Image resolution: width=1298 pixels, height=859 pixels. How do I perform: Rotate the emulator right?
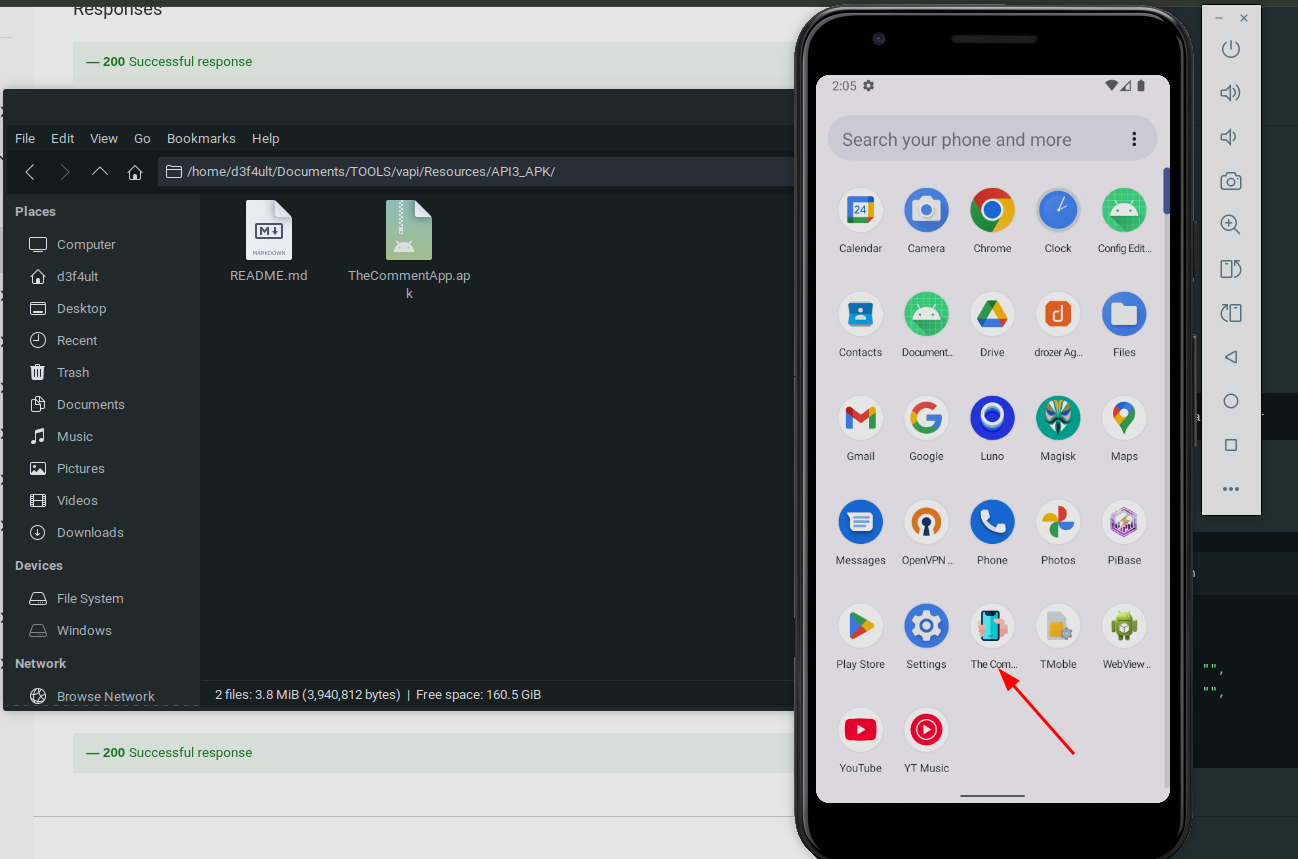[x=1231, y=313]
